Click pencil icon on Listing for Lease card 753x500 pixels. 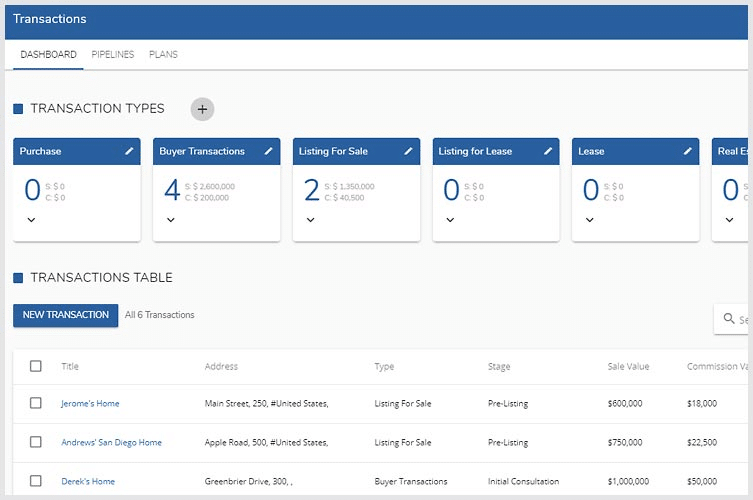[x=548, y=151]
